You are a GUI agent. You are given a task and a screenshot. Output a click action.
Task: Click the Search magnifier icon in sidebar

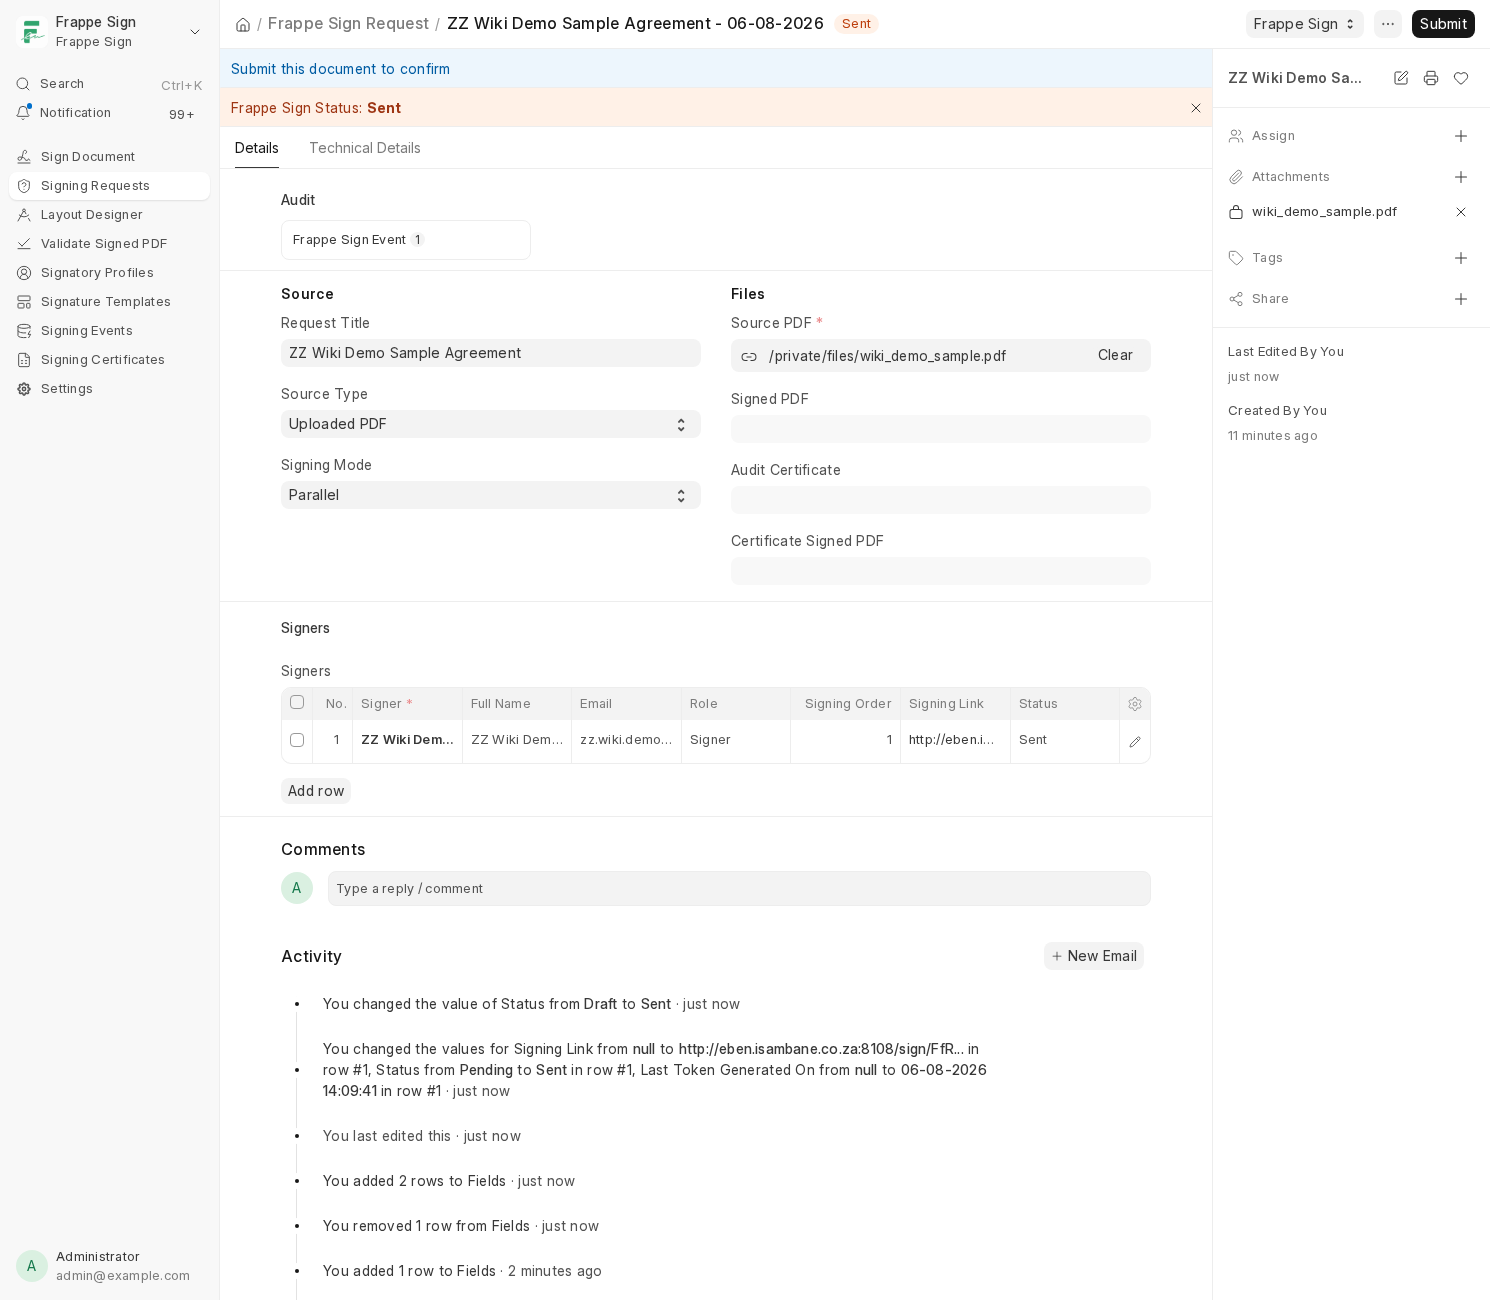23,84
